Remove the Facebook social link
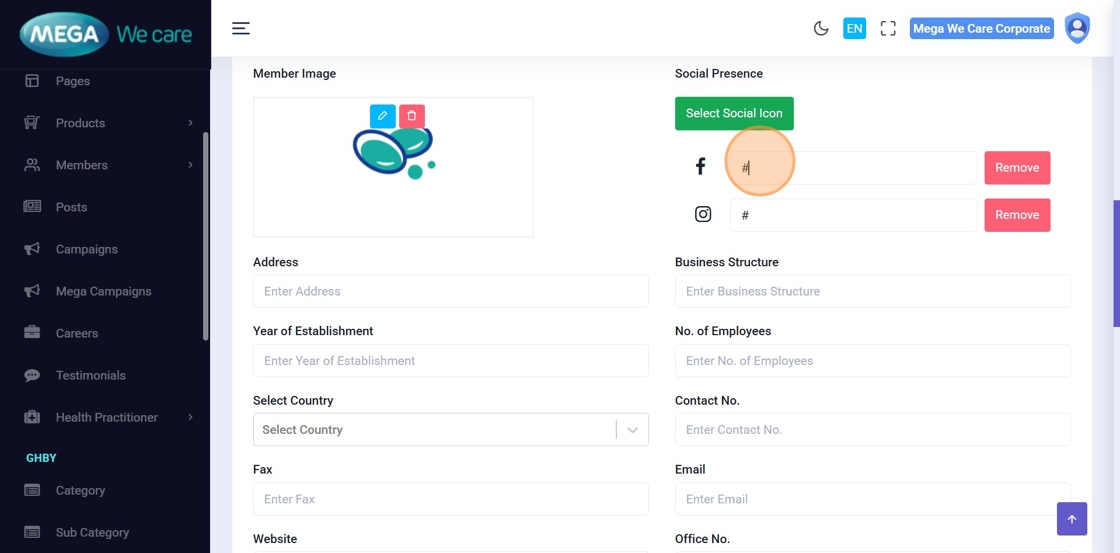The width and height of the screenshot is (1120, 553). [x=1017, y=168]
